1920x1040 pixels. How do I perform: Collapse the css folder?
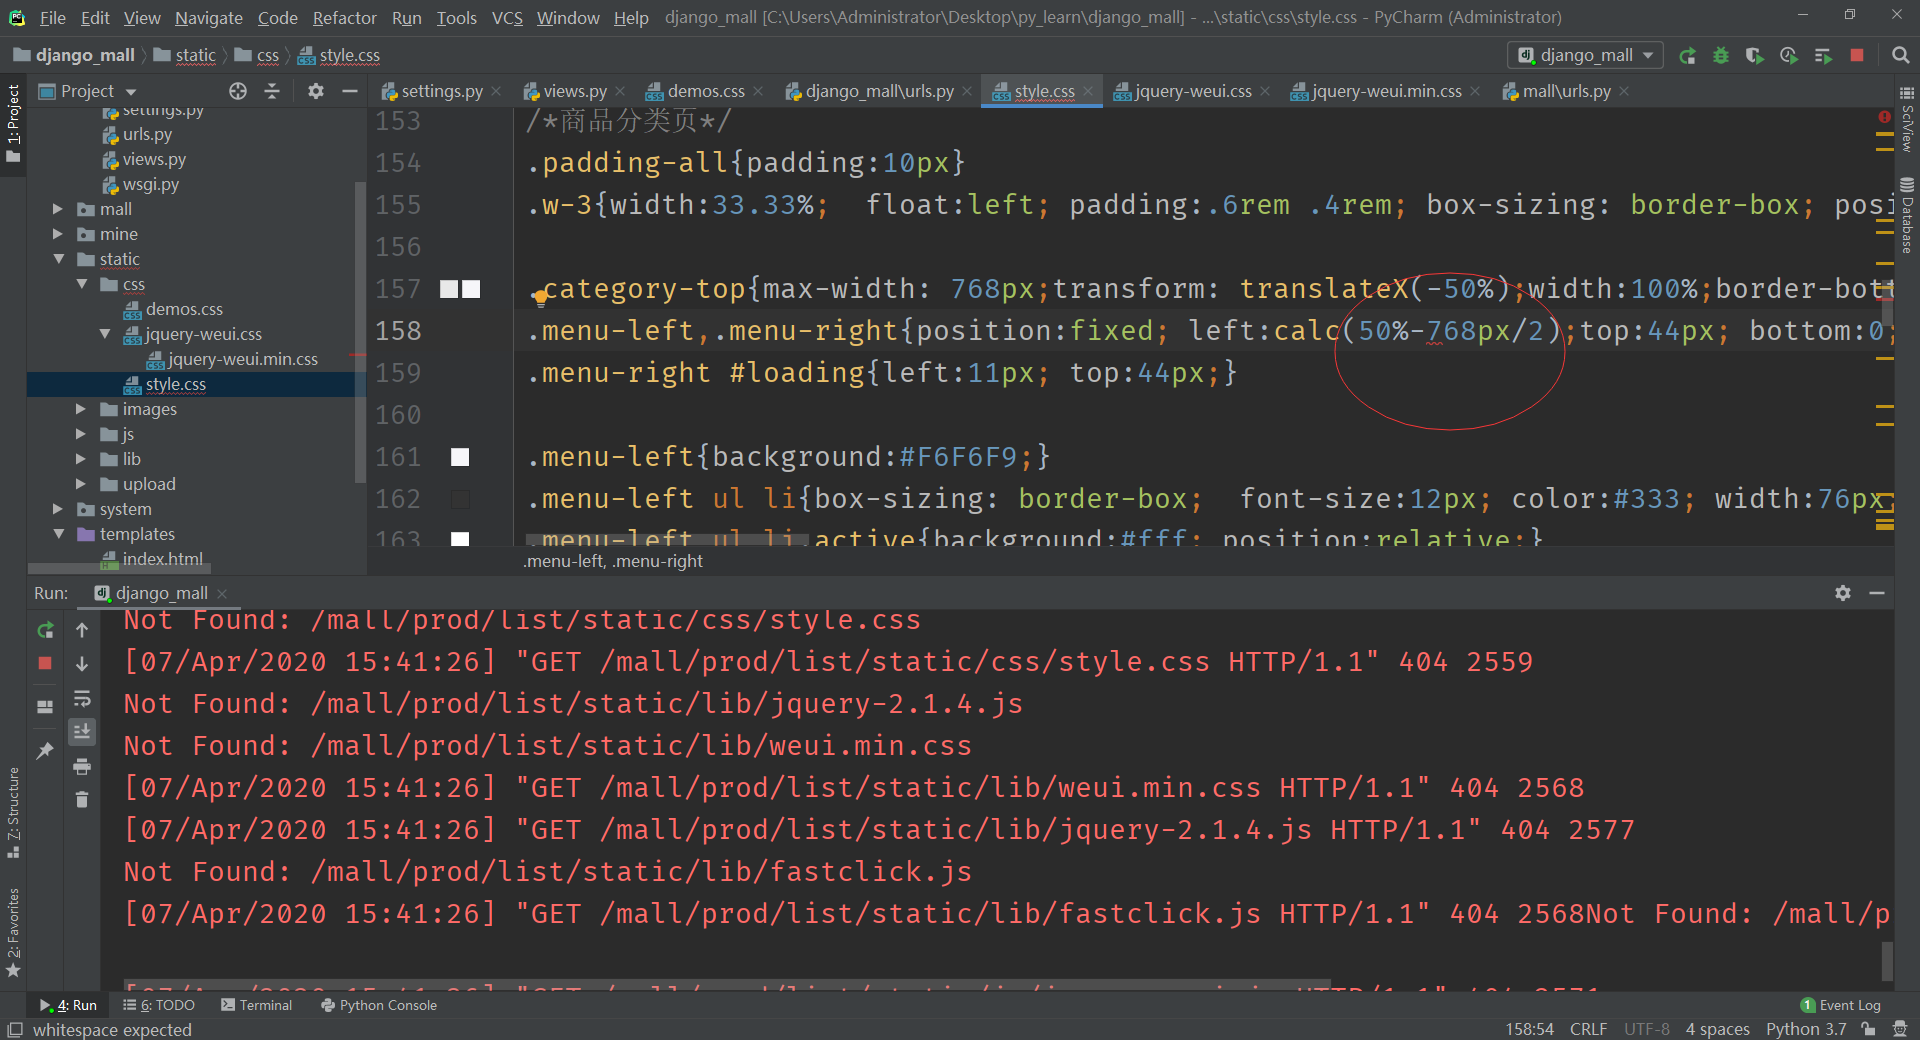click(x=81, y=284)
